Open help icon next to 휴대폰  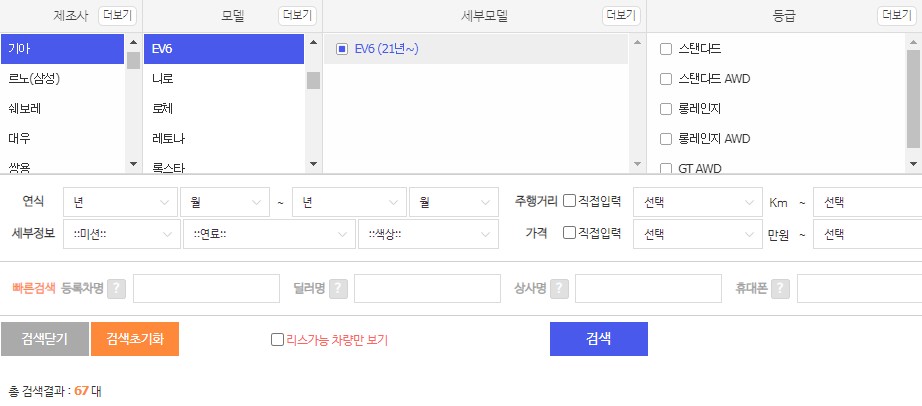780,288
